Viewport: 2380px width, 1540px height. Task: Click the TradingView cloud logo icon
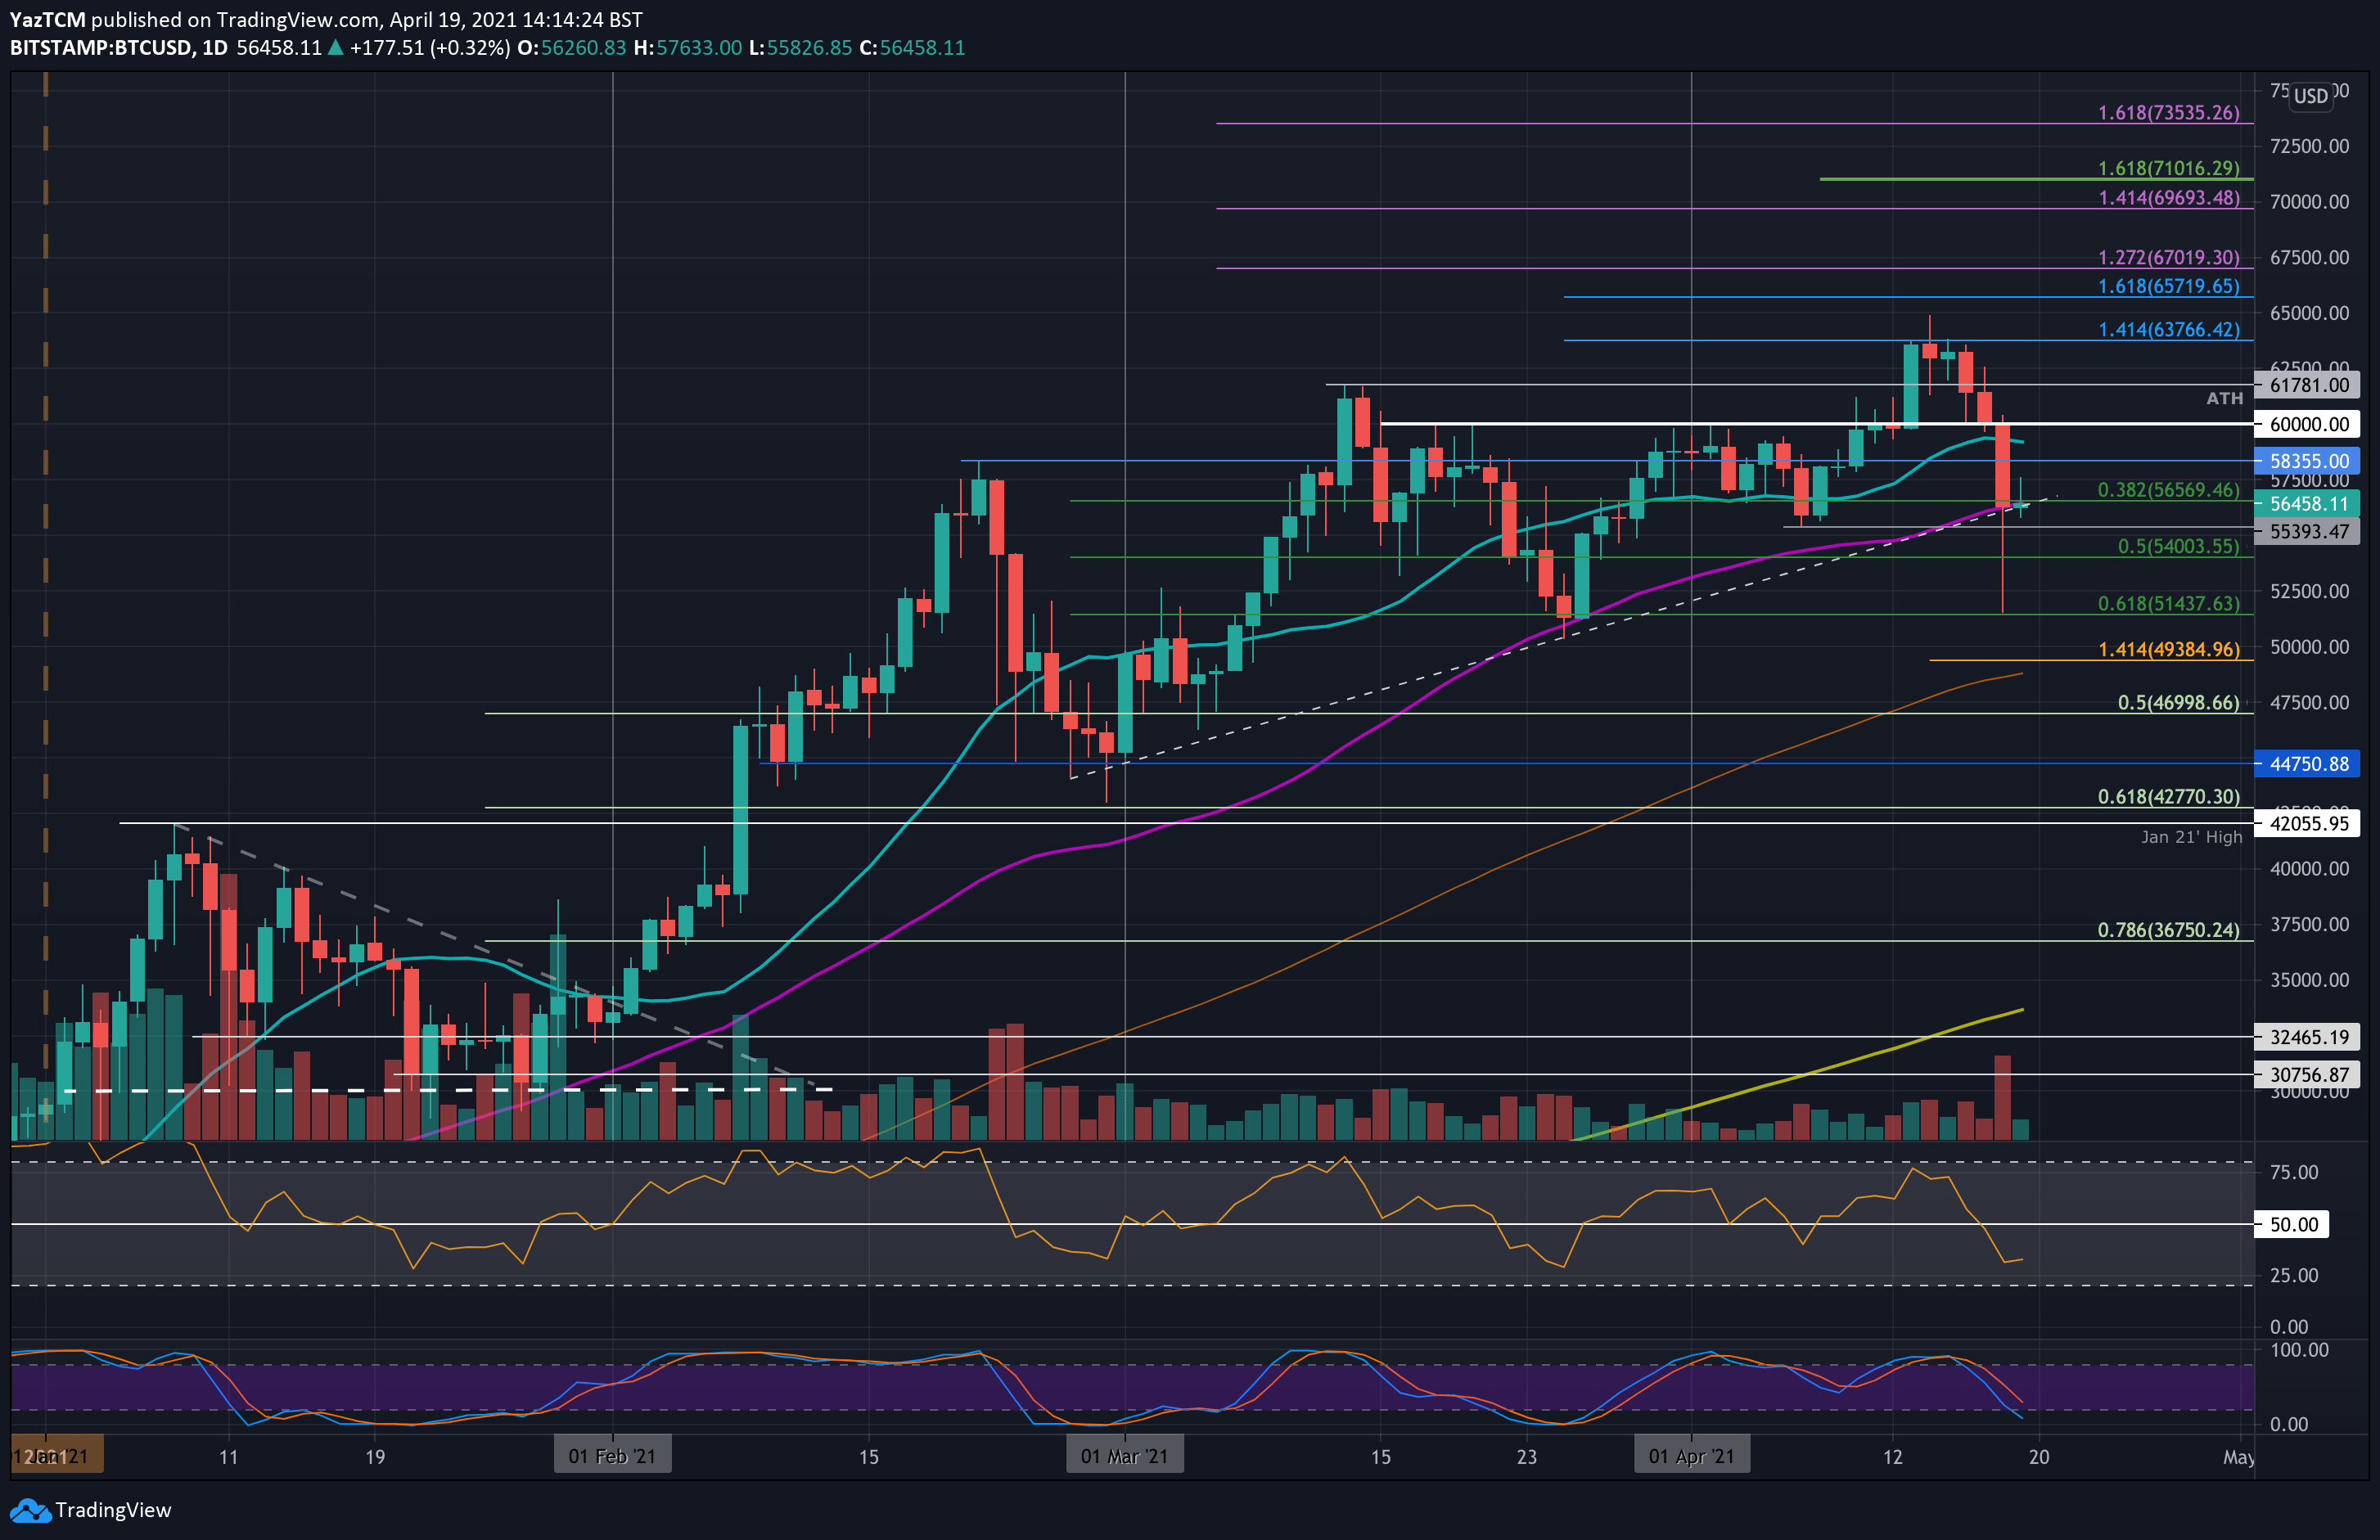click(x=30, y=1510)
